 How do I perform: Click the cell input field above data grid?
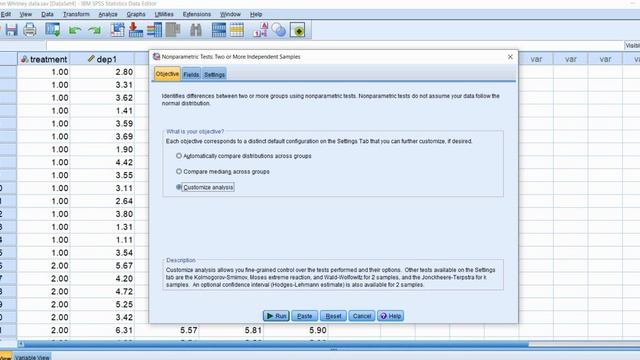coord(335,45)
